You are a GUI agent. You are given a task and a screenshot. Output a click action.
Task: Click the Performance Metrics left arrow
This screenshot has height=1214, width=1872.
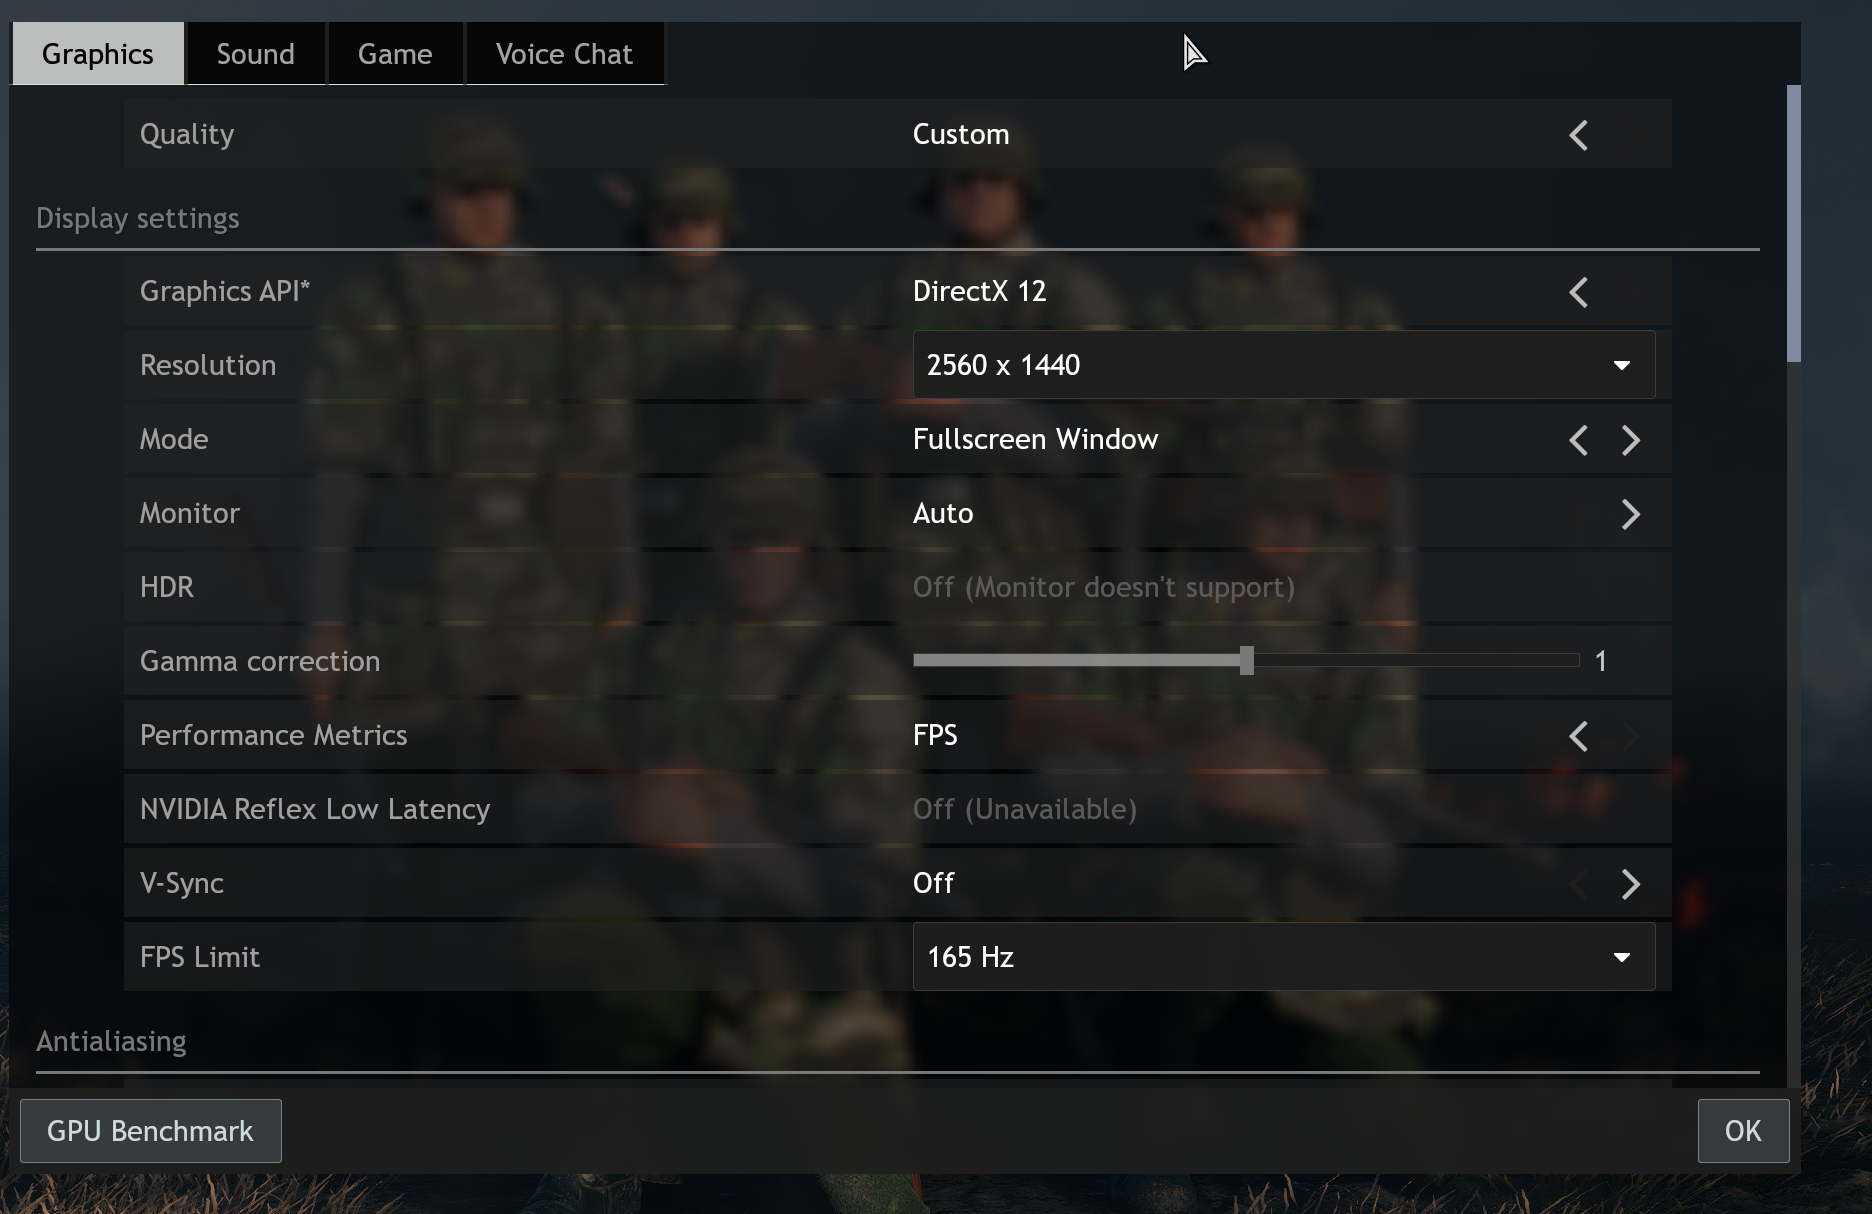click(x=1578, y=736)
